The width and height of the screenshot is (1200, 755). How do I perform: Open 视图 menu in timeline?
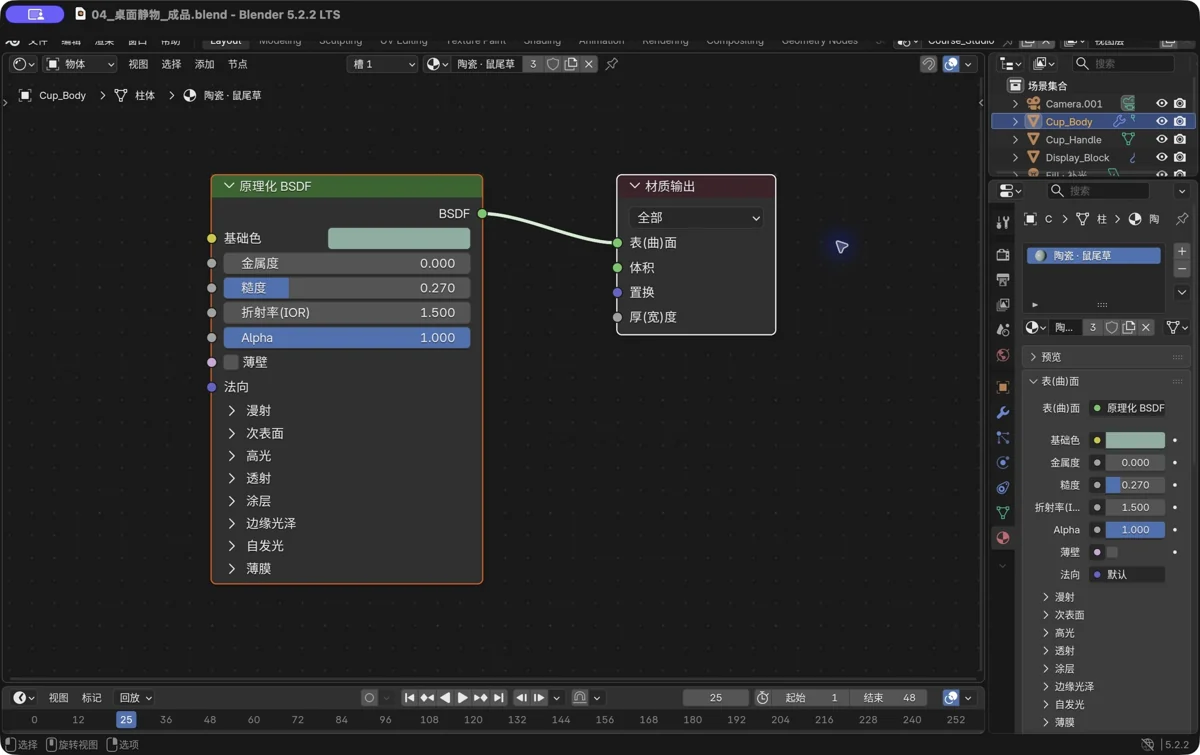(59, 698)
